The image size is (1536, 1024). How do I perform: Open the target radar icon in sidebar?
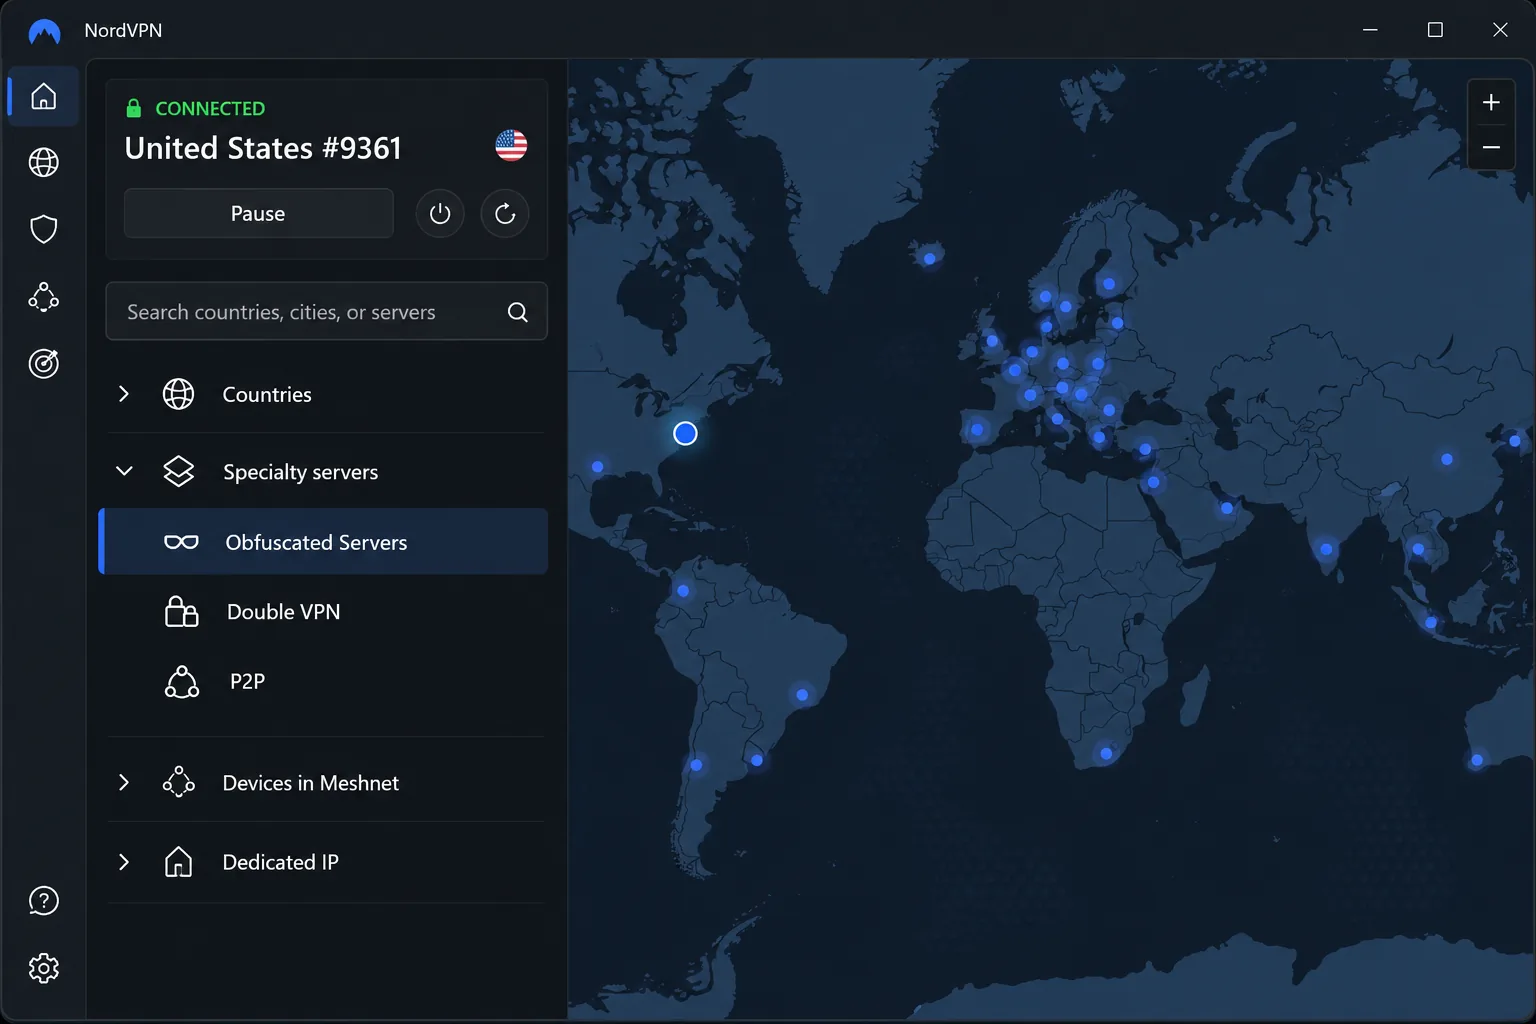pyautogui.click(x=43, y=363)
